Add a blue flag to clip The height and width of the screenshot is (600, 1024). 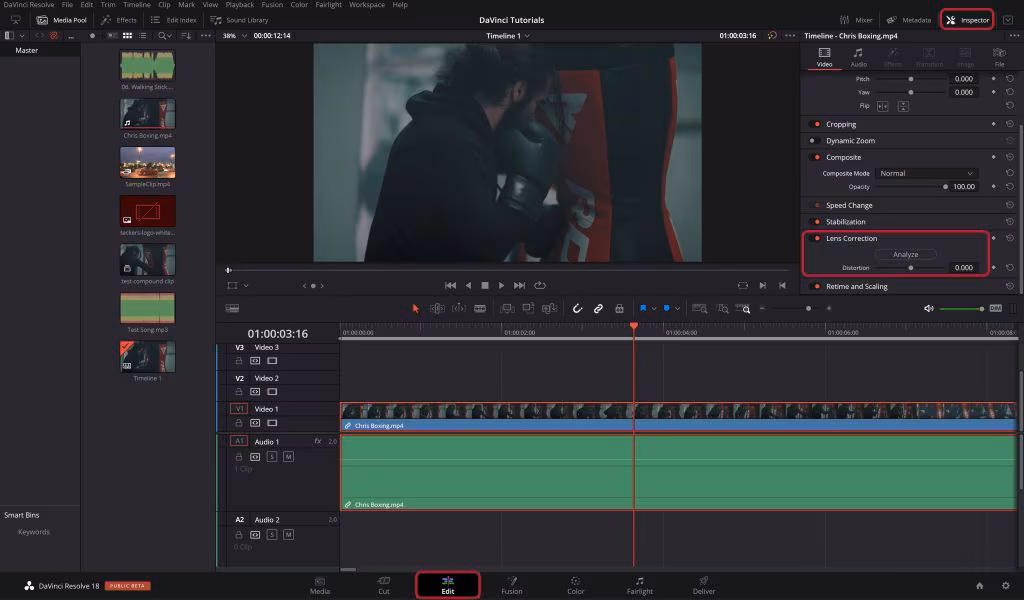(x=643, y=308)
